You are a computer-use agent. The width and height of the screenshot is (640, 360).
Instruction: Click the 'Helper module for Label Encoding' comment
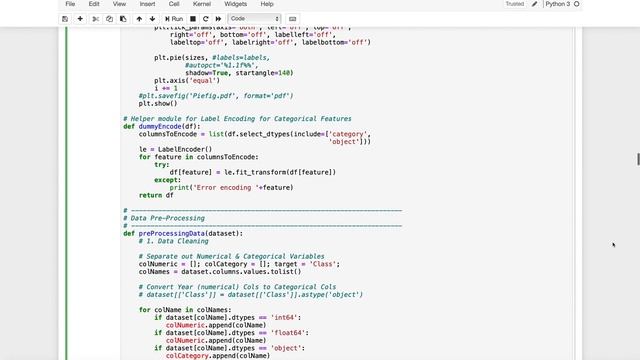click(x=237, y=119)
